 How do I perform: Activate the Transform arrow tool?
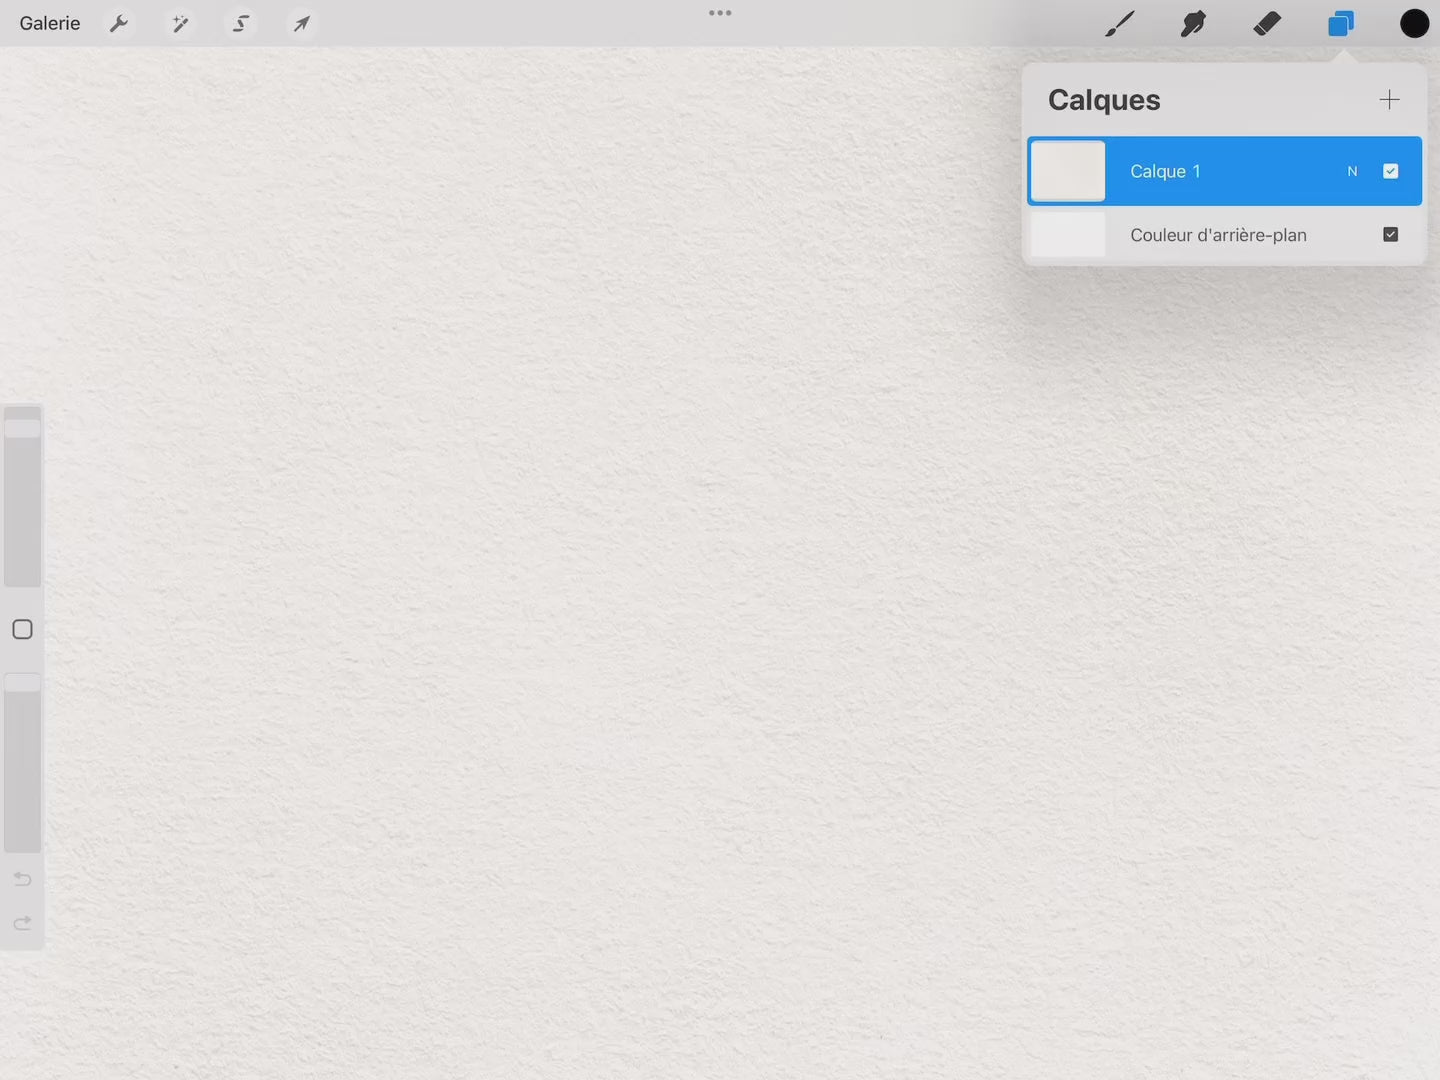pyautogui.click(x=301, y=23)
